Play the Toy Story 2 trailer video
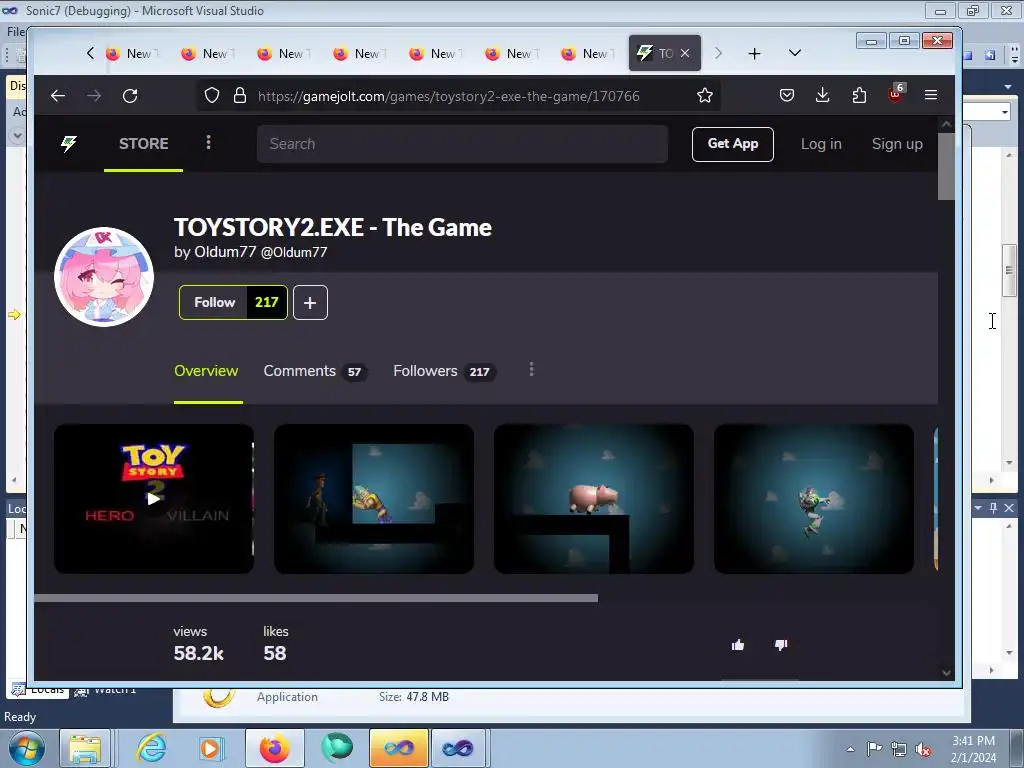Image resolution: width=1024 pixels, height=768 pixels. pos(153,499)
